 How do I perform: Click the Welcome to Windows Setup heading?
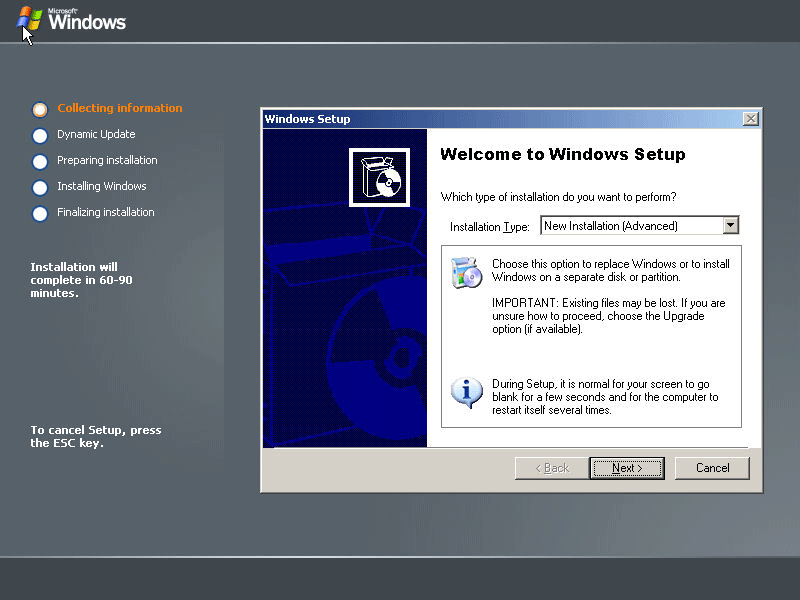coord(563,154)
